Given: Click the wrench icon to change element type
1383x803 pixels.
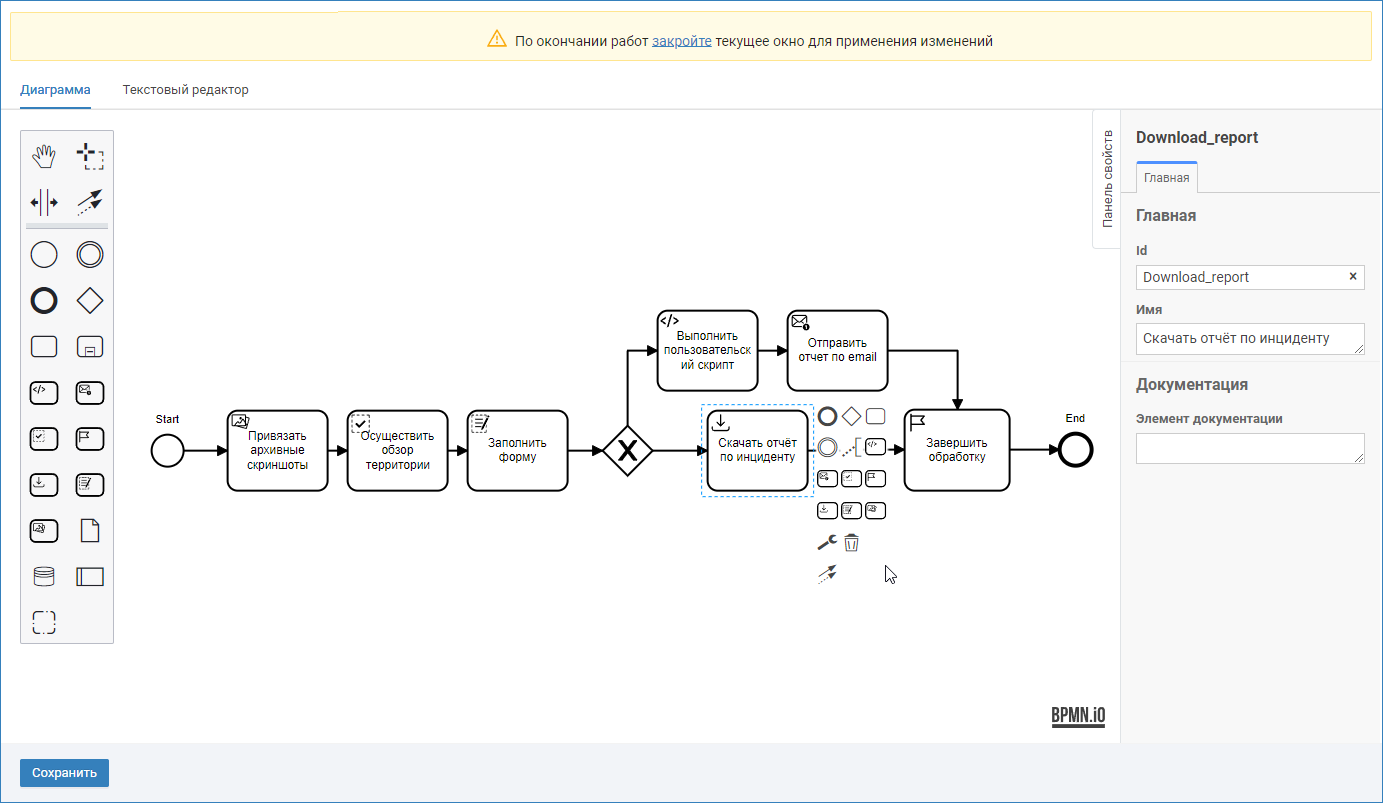Looking at the screenshot, I should coord(827,543).
